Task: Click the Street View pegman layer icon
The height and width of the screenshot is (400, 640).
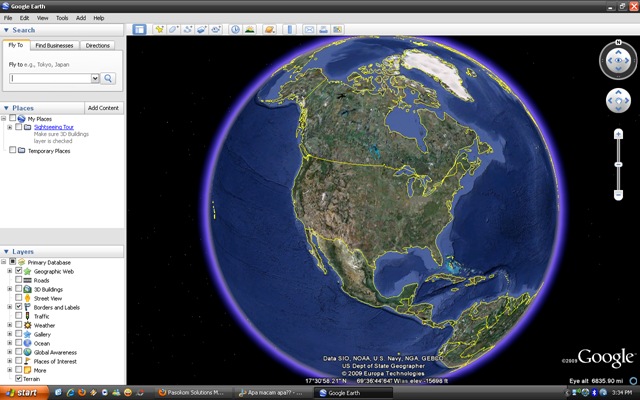Action: [27, 298]
